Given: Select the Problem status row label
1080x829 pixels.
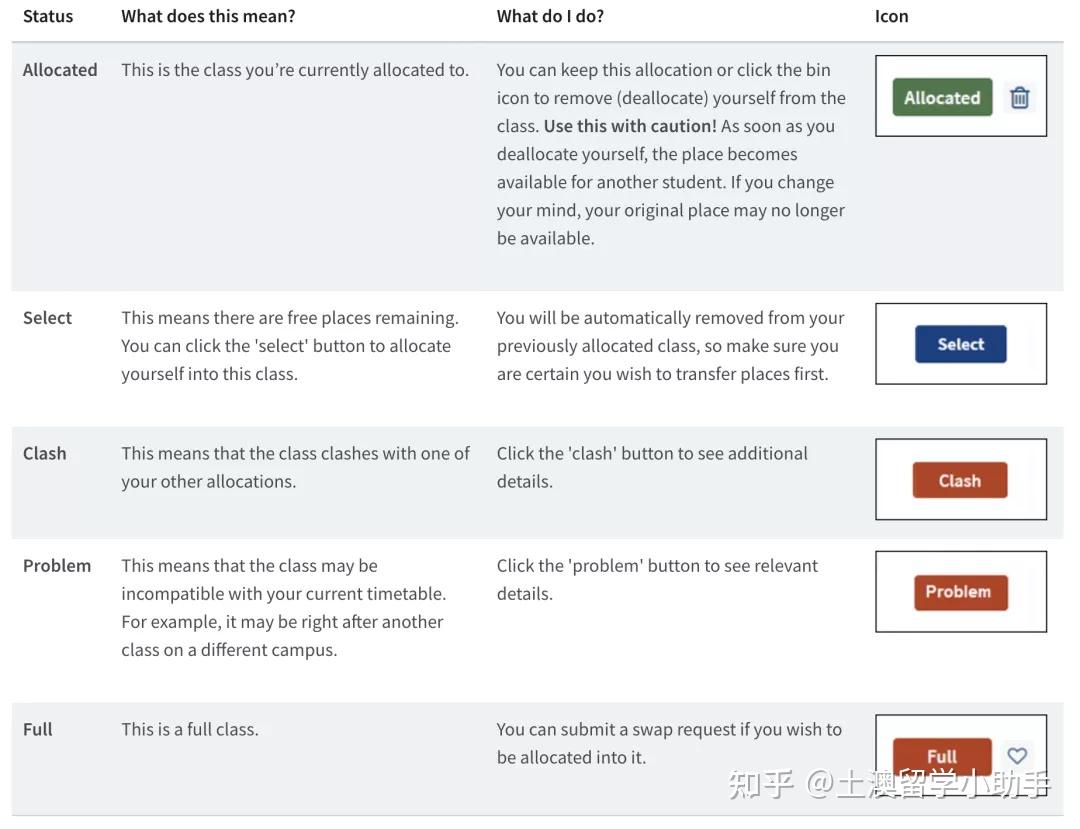Looking at the screenshot, I should coord(57,565).
